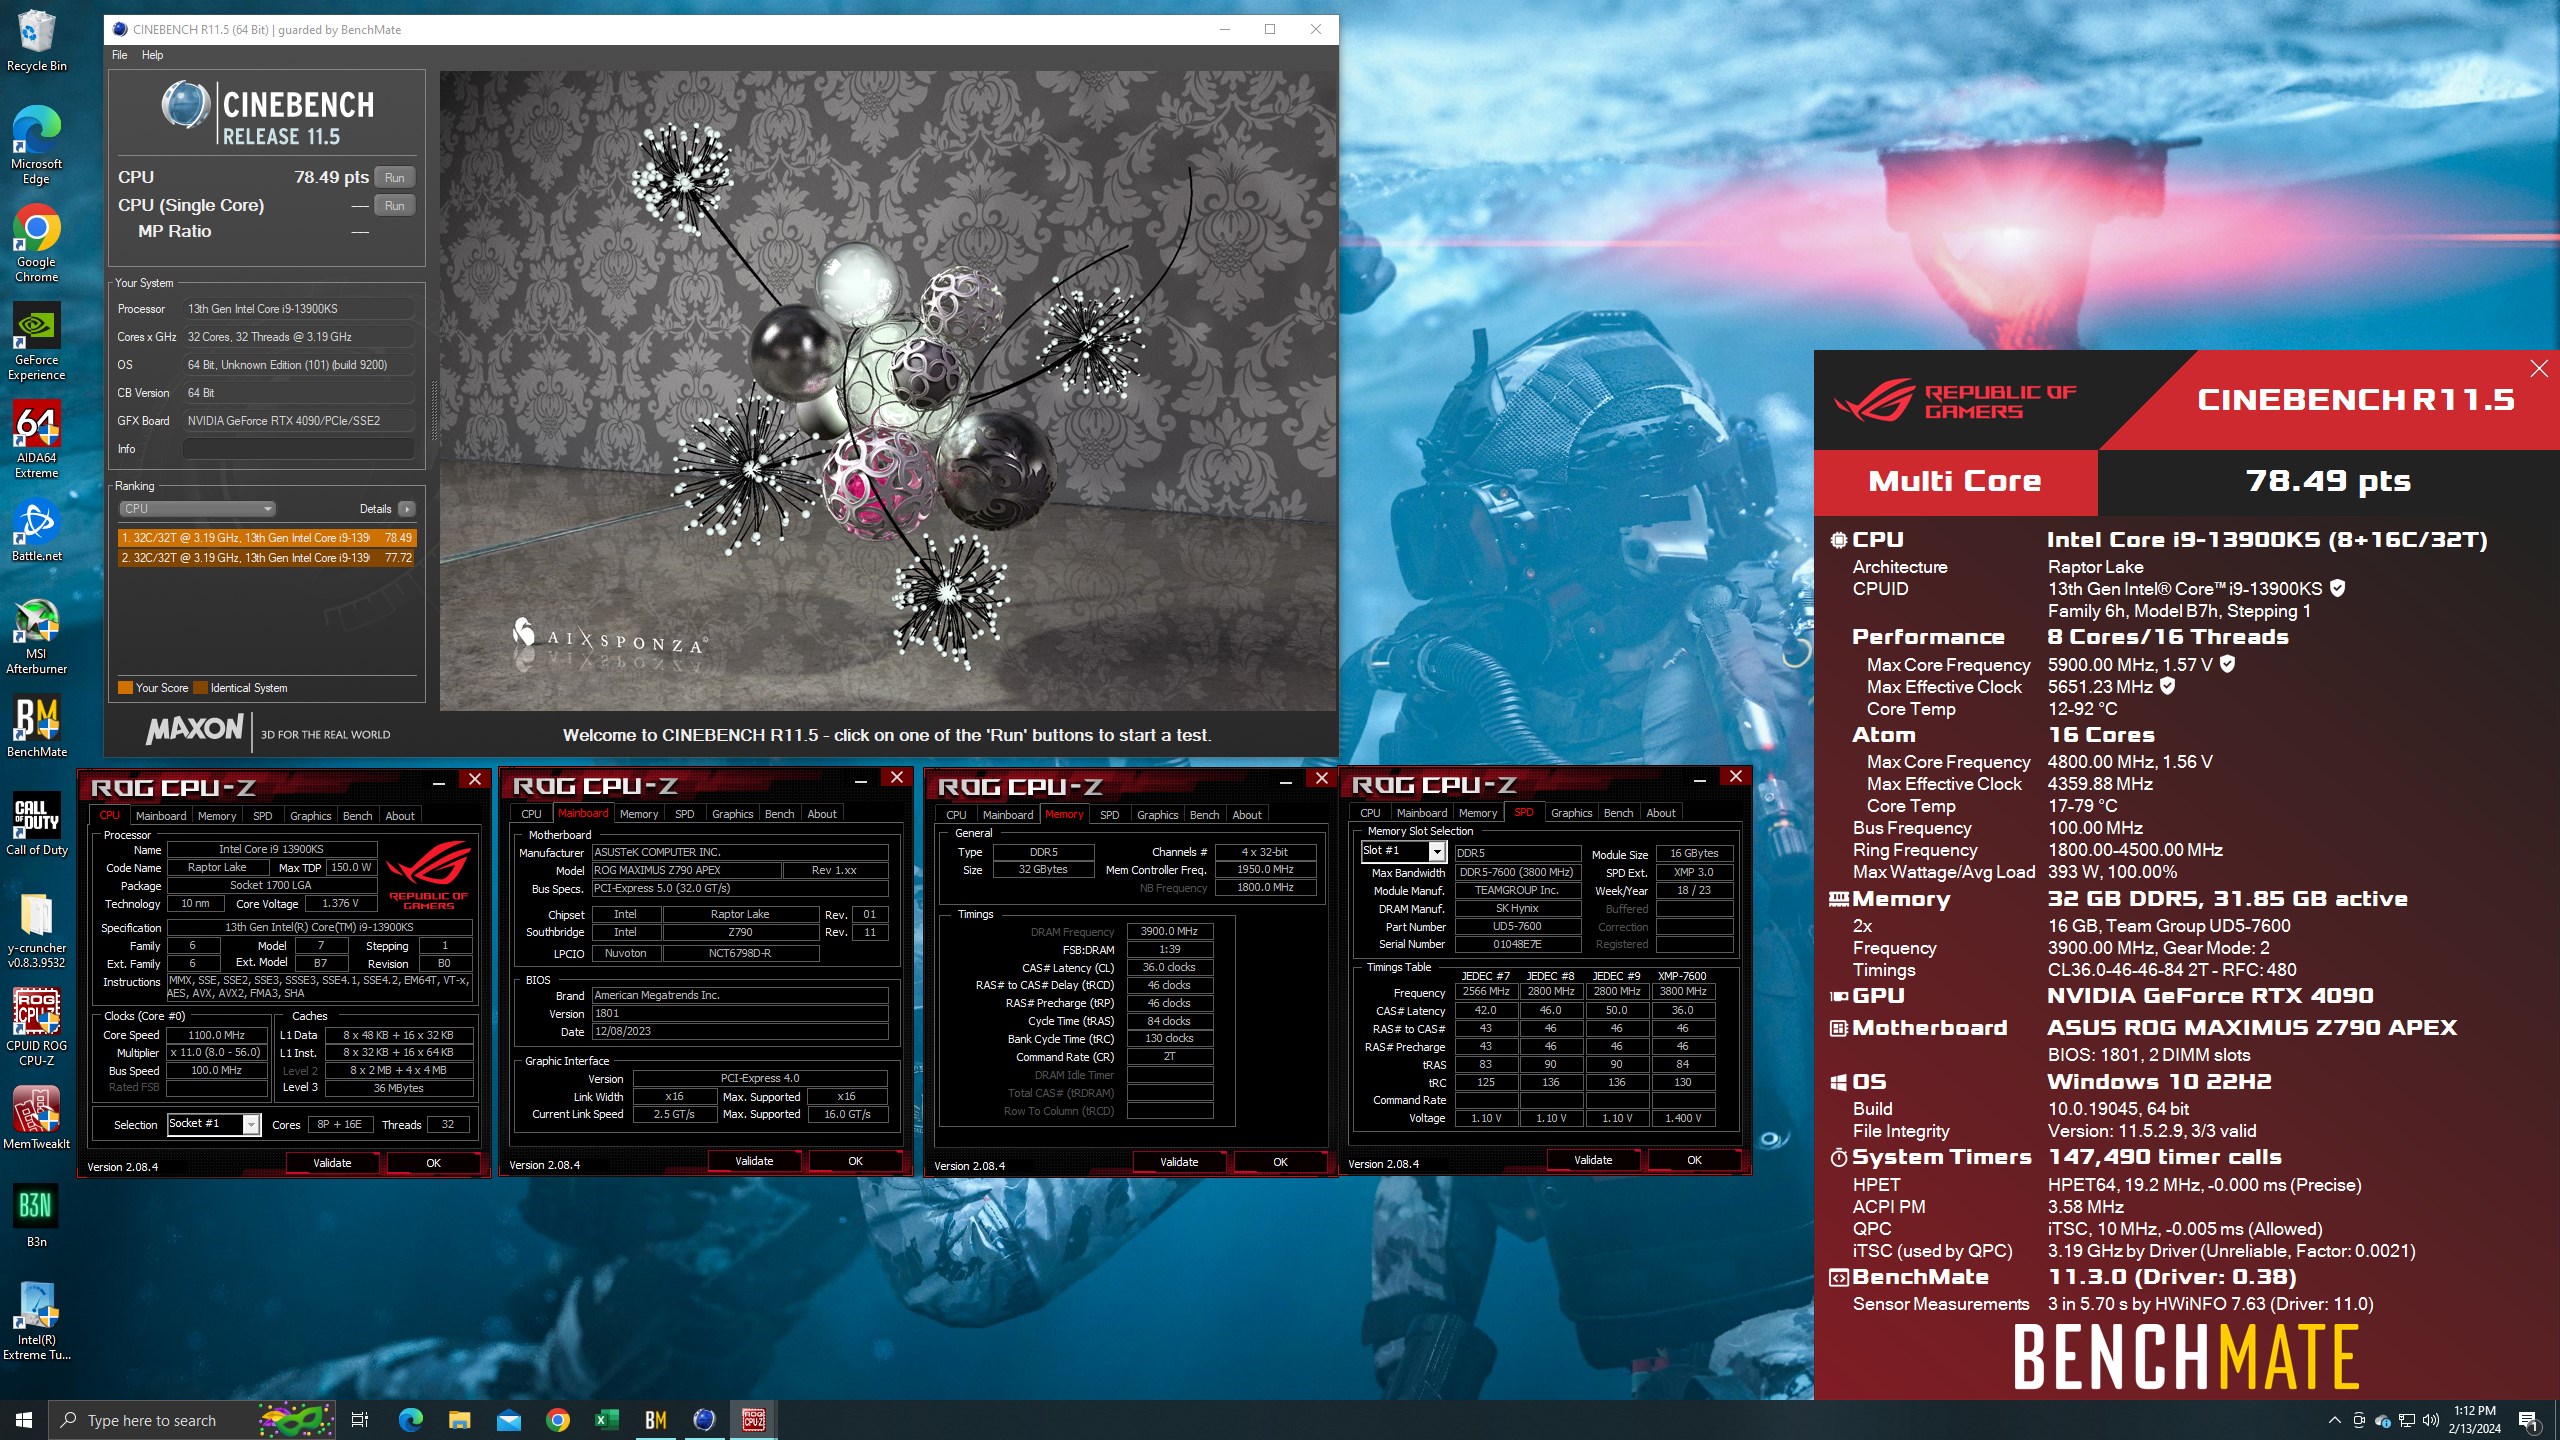This screenshot has width=2560, height=1440.
Task: Select SPD tab in third CPU-Z window
Action: pos(1109,815)
